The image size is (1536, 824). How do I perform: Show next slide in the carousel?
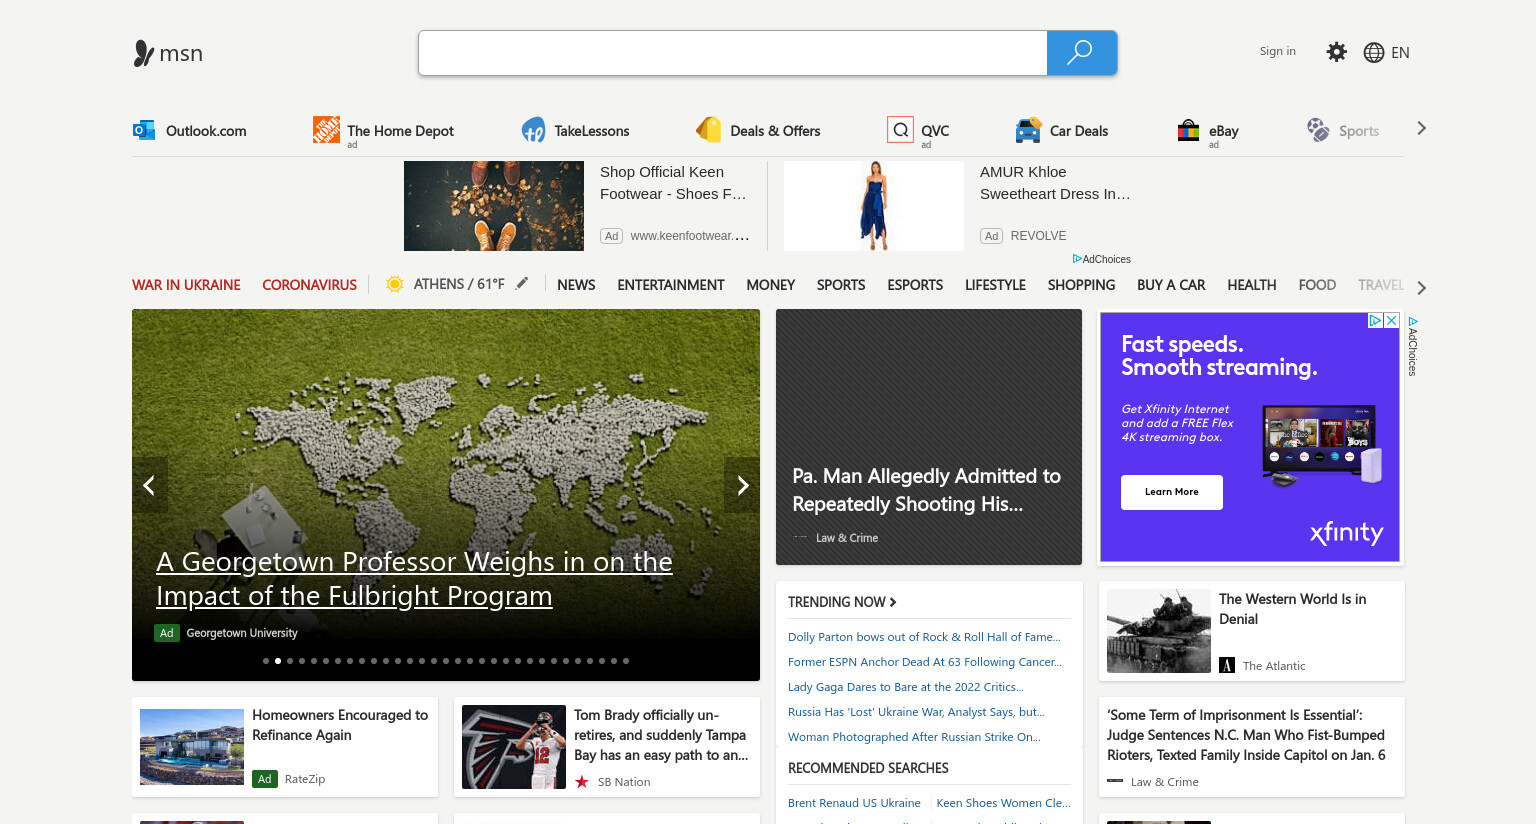click(x=742, y=485)
